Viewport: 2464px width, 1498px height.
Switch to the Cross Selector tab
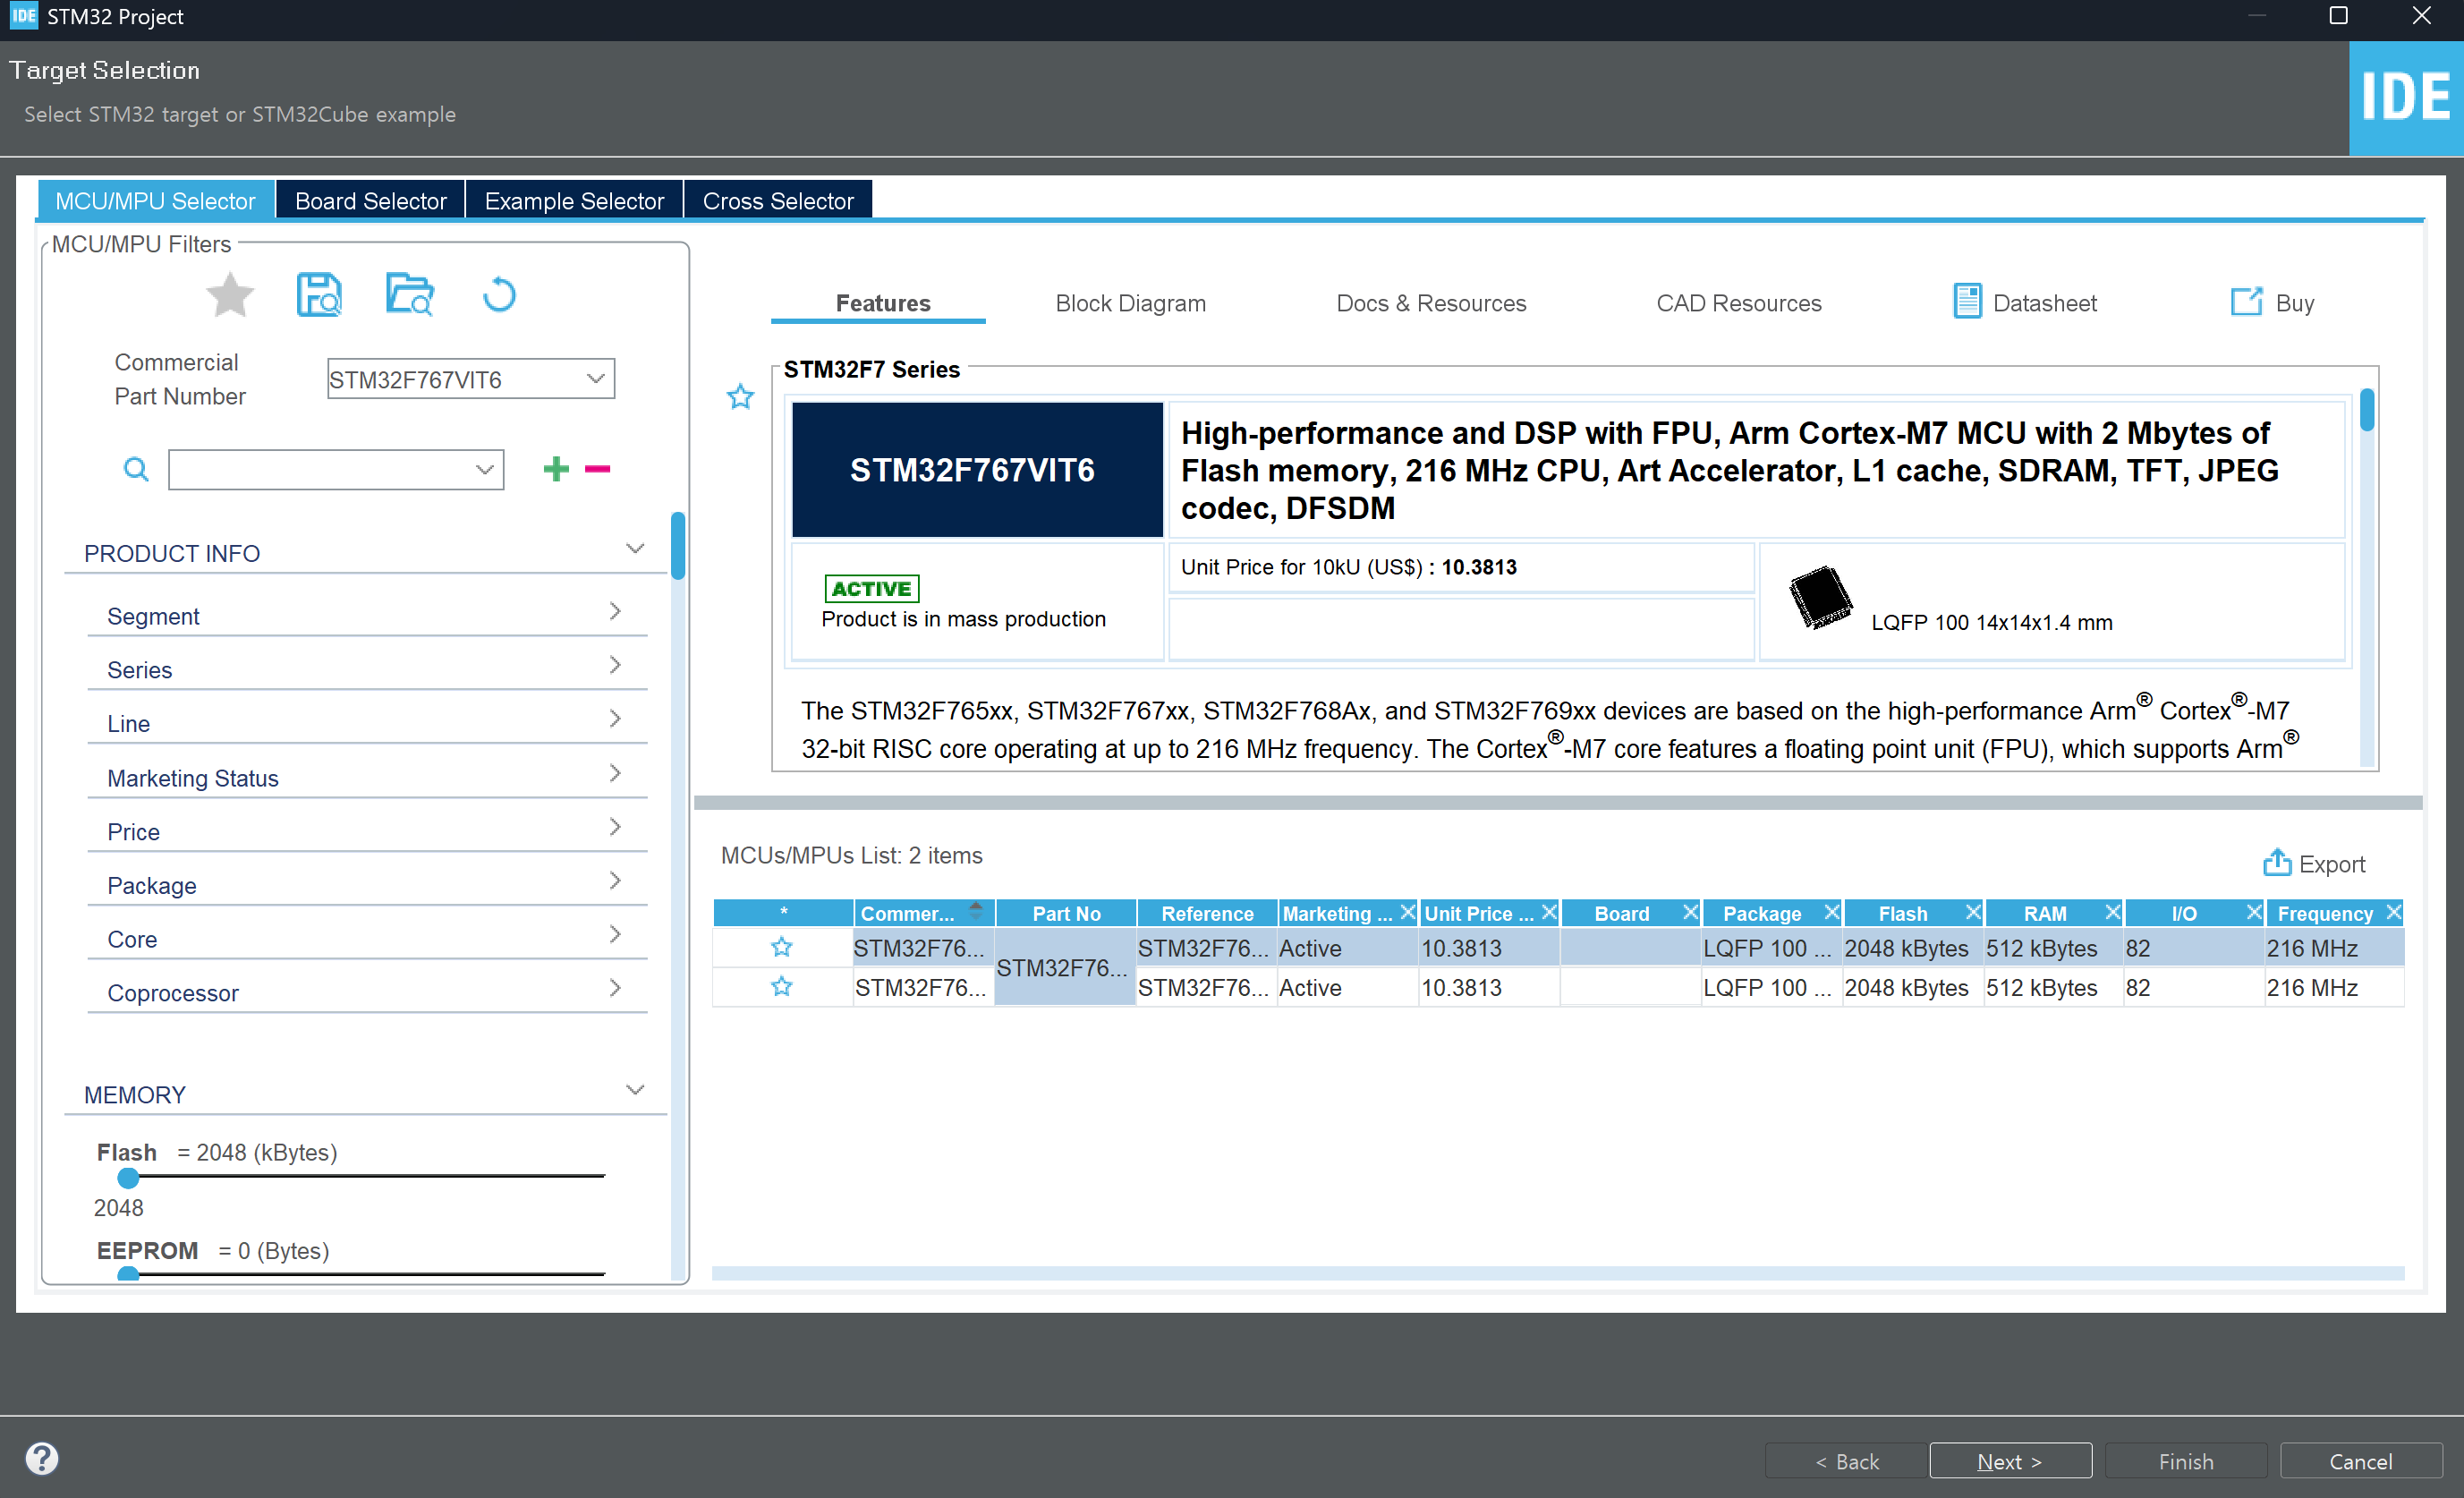[778, 200]
